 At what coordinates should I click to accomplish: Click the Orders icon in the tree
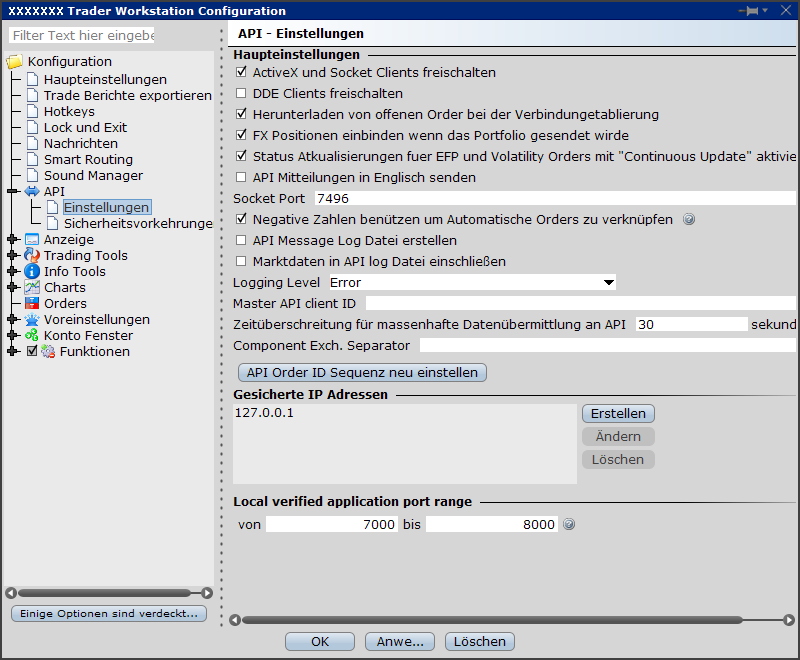[32, 304]
